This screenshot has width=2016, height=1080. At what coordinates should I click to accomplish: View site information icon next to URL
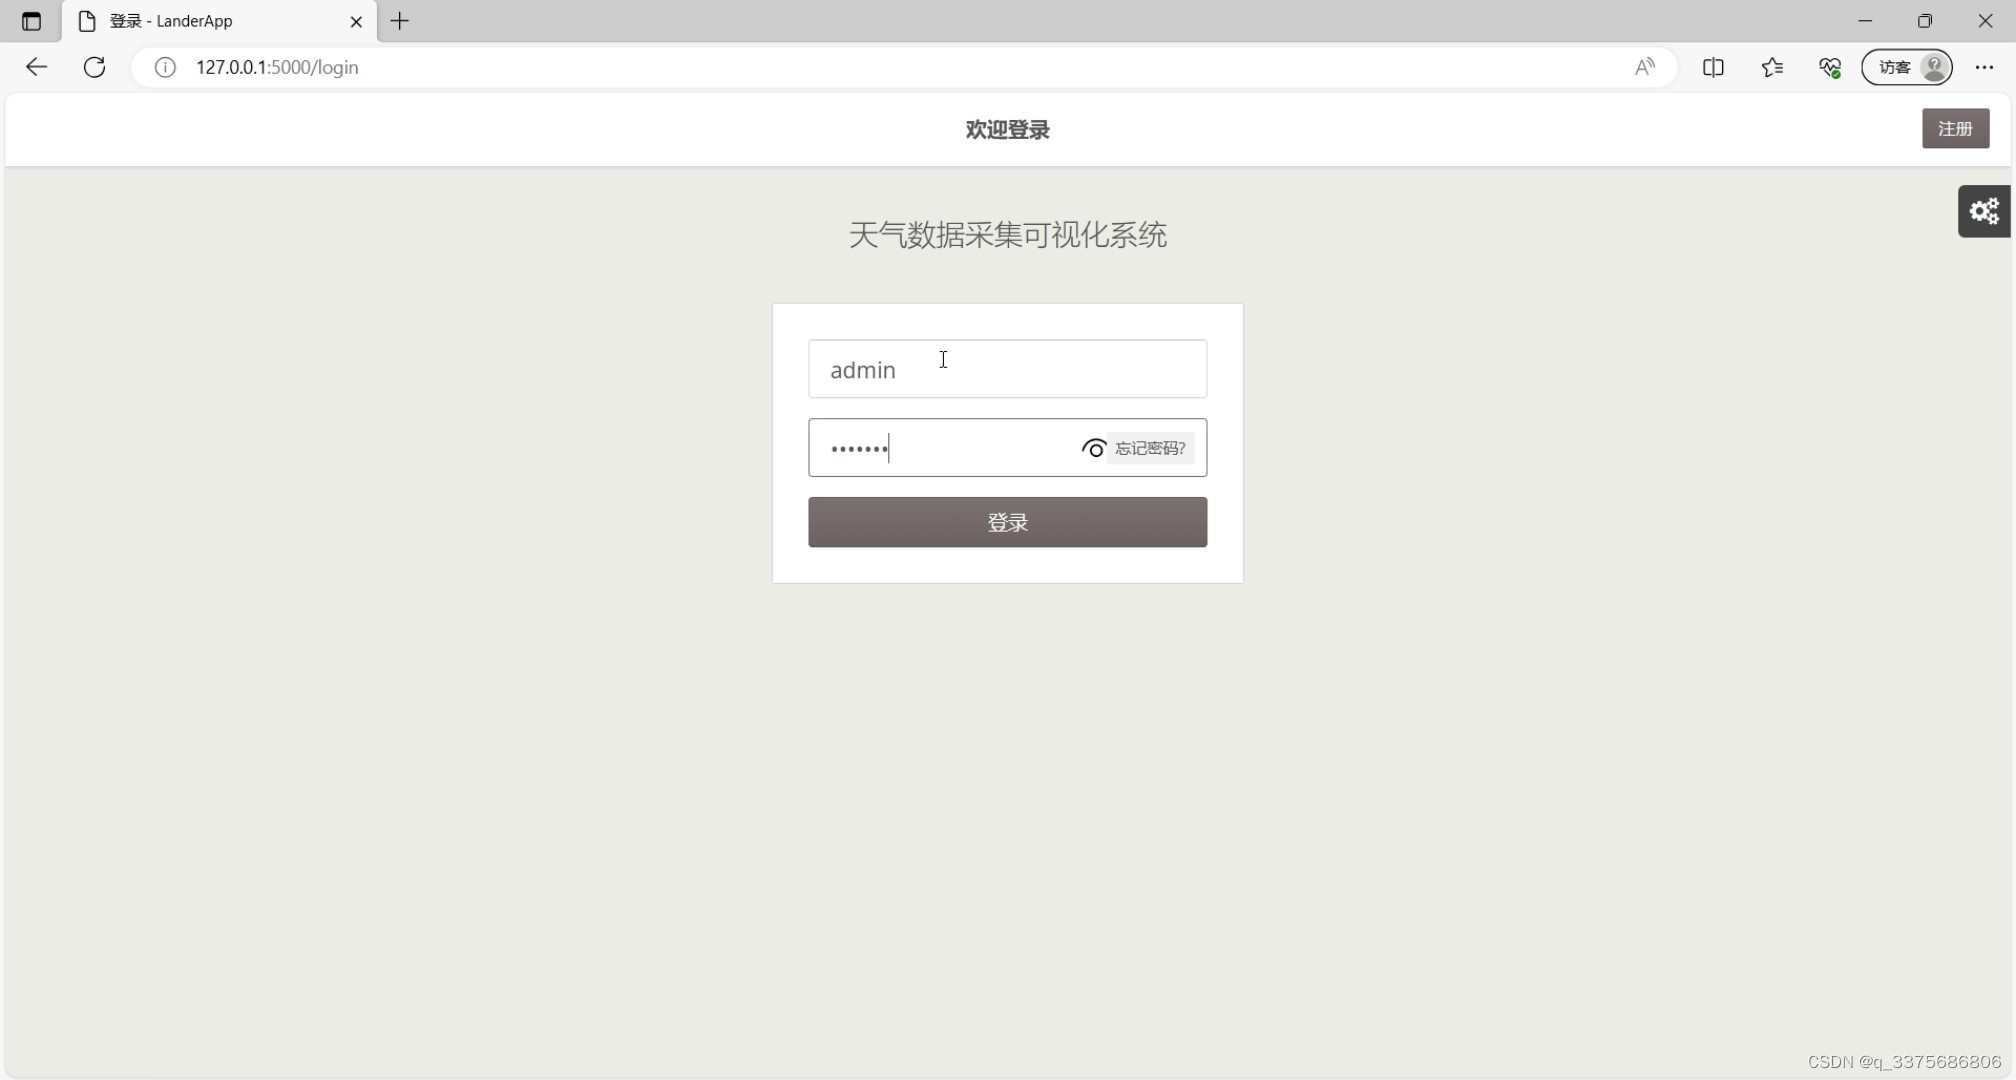tap(164, 67)
